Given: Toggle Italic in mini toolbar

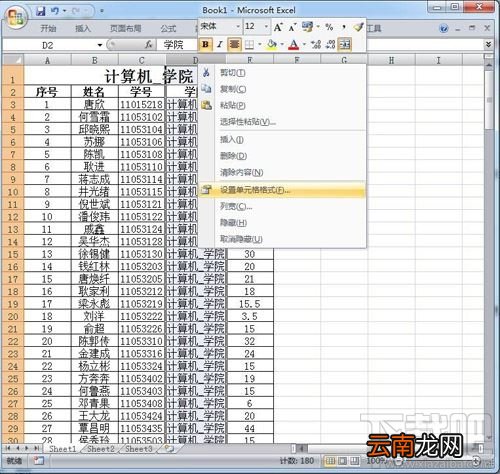Looking at the screenshot, I should [x=220, y=44].
